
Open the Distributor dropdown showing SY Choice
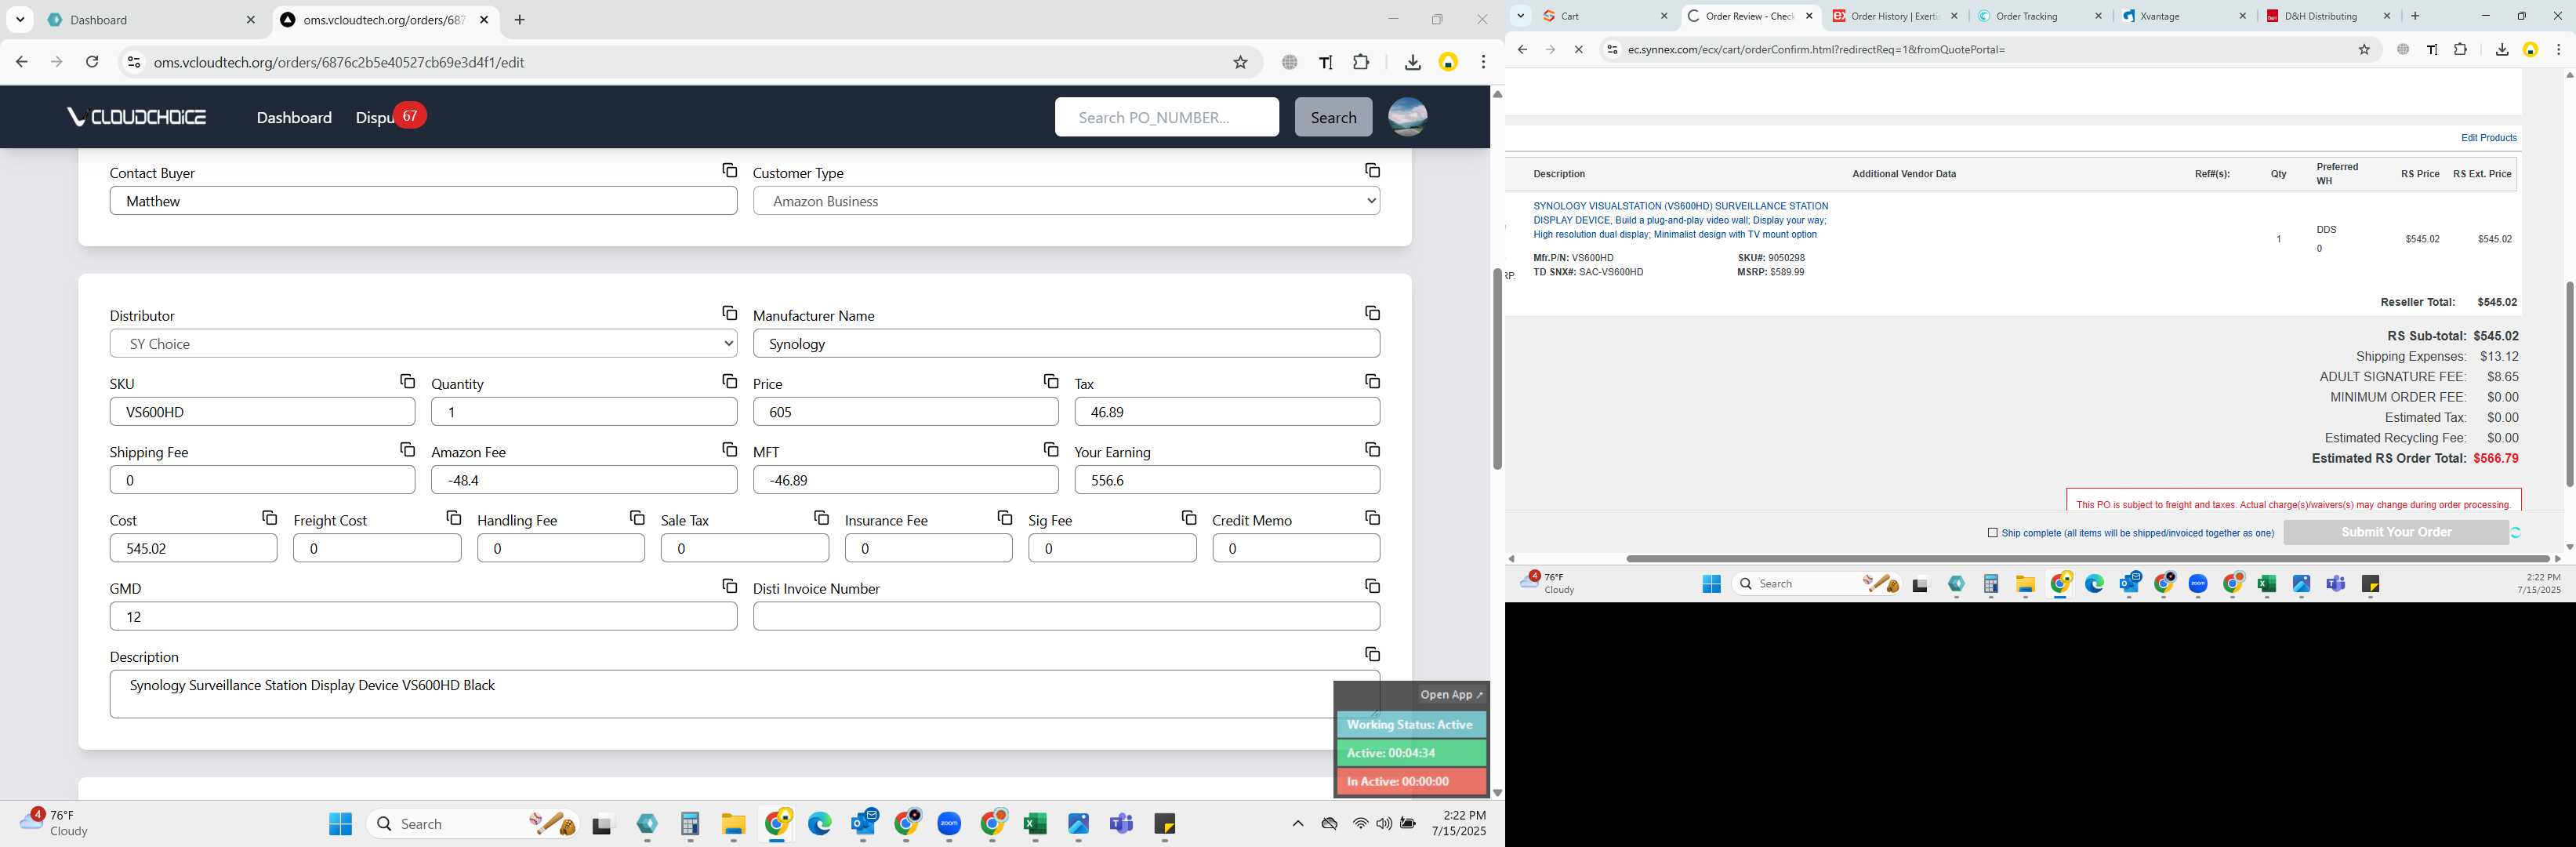(423, 344)
